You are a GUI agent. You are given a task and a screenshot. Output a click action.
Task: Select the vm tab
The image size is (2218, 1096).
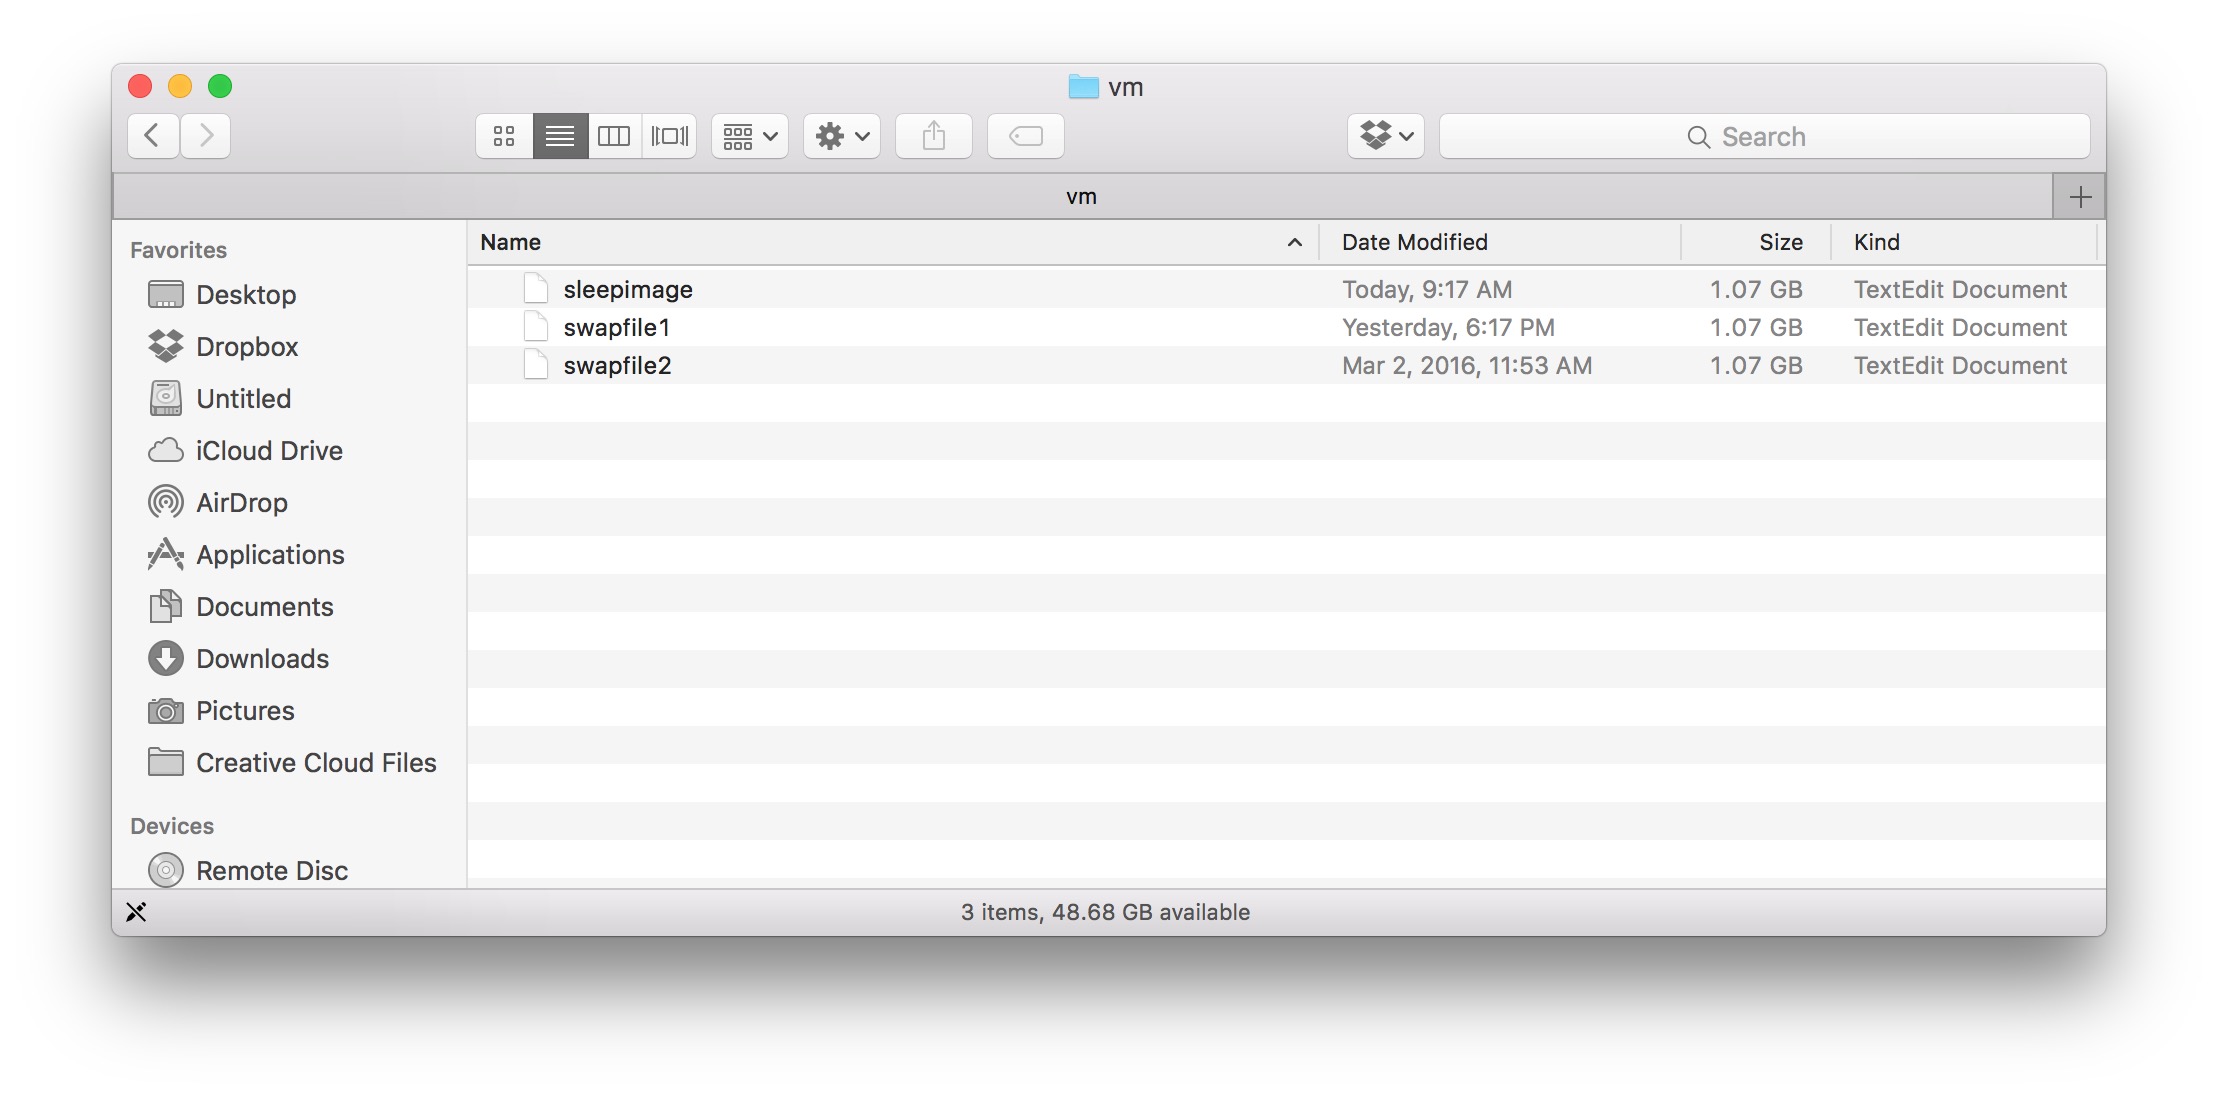click(1082, 197)
